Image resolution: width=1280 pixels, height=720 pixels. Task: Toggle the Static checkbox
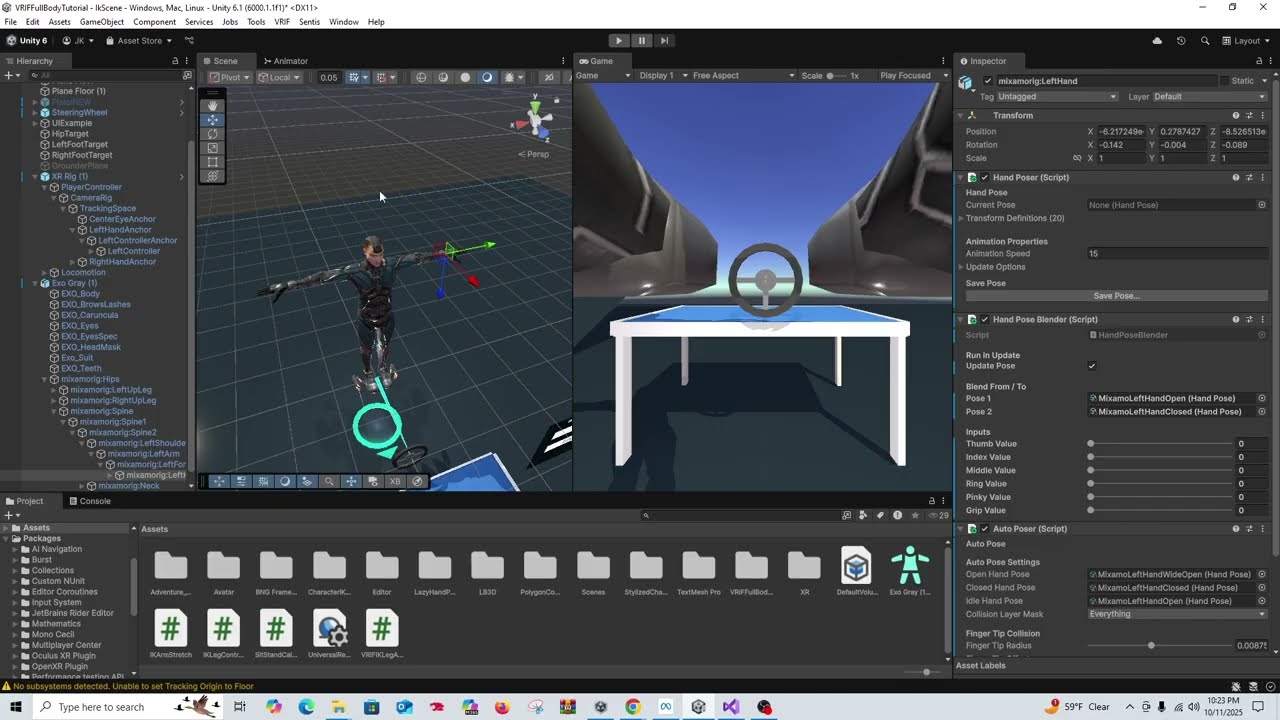point(1223,81)
